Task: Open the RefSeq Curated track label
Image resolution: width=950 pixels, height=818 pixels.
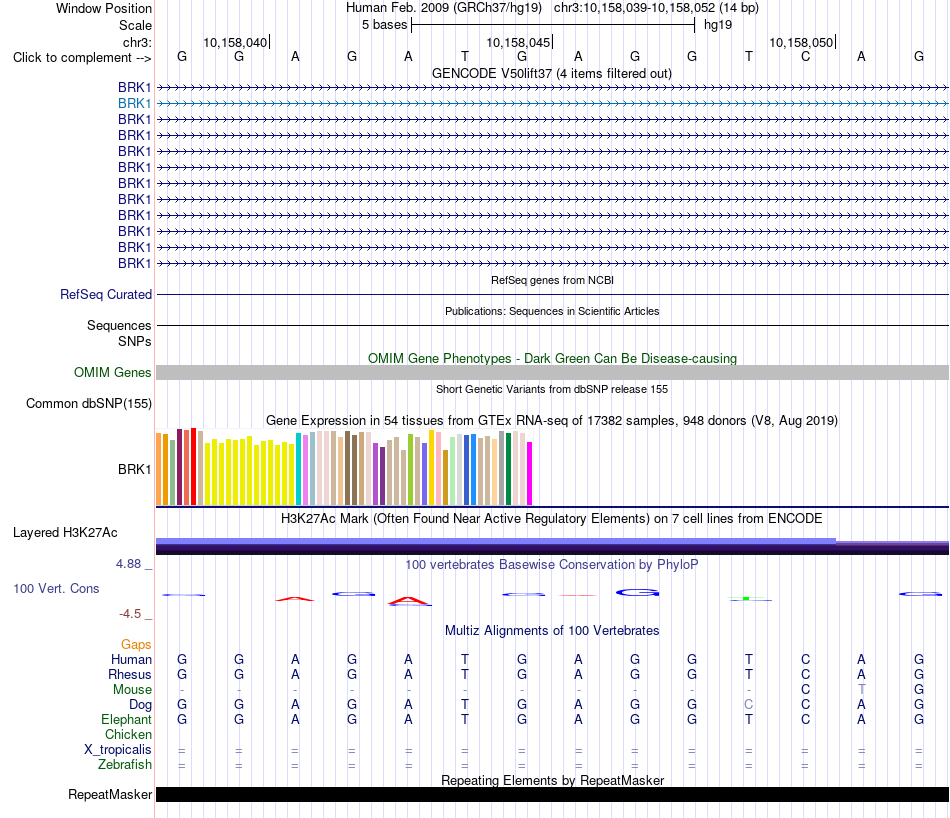Action: [106, 294]
